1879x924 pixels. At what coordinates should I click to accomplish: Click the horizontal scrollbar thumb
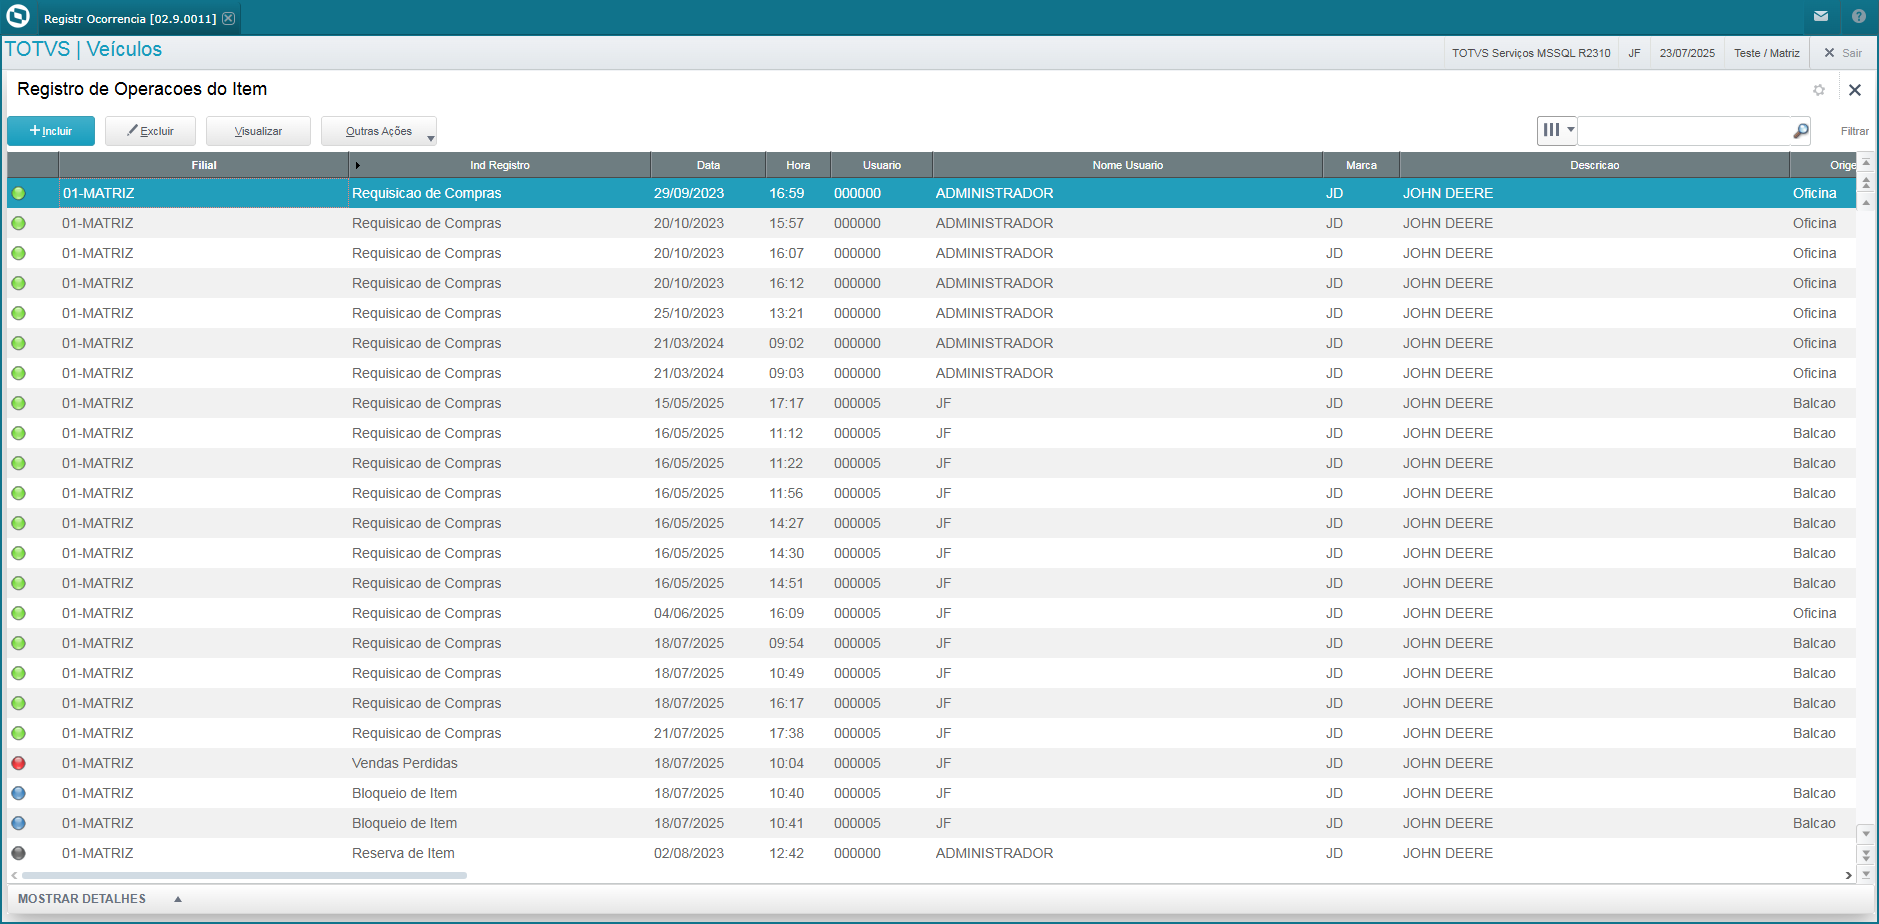pyautogui.click(x=244, y=875)
